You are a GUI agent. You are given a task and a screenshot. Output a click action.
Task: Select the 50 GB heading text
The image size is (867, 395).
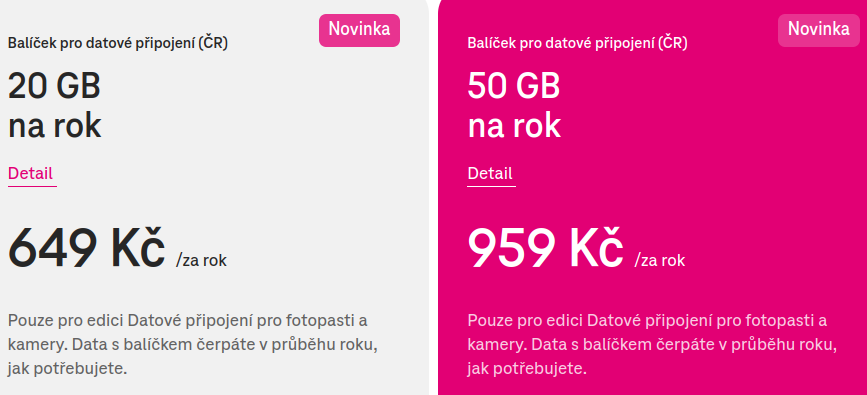point(514,87)
